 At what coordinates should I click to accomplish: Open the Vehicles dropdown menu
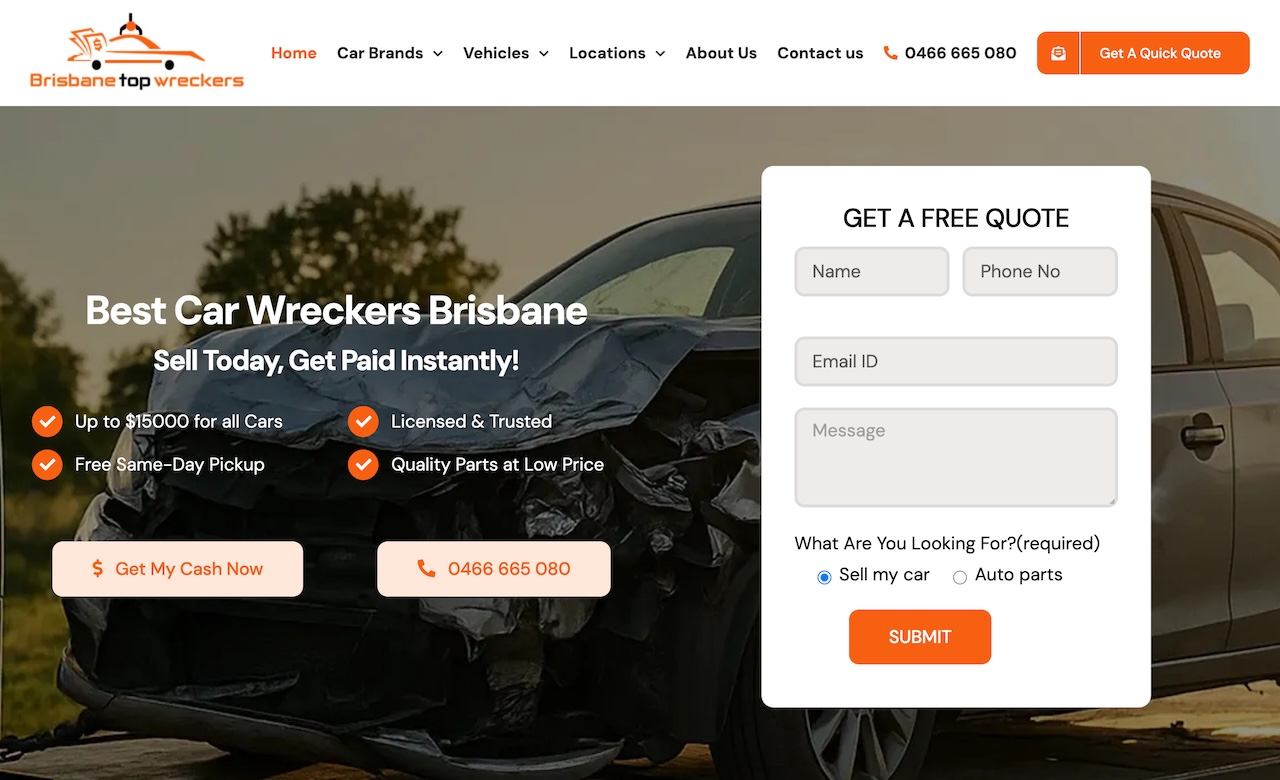[x=506, y=53]
